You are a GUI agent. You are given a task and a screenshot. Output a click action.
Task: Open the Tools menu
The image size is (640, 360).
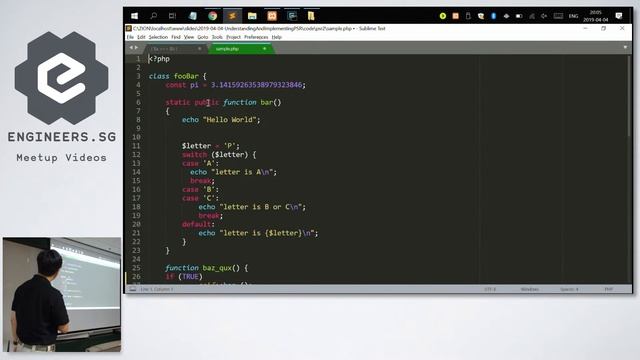pyautogui.click(x=217, y=37)
